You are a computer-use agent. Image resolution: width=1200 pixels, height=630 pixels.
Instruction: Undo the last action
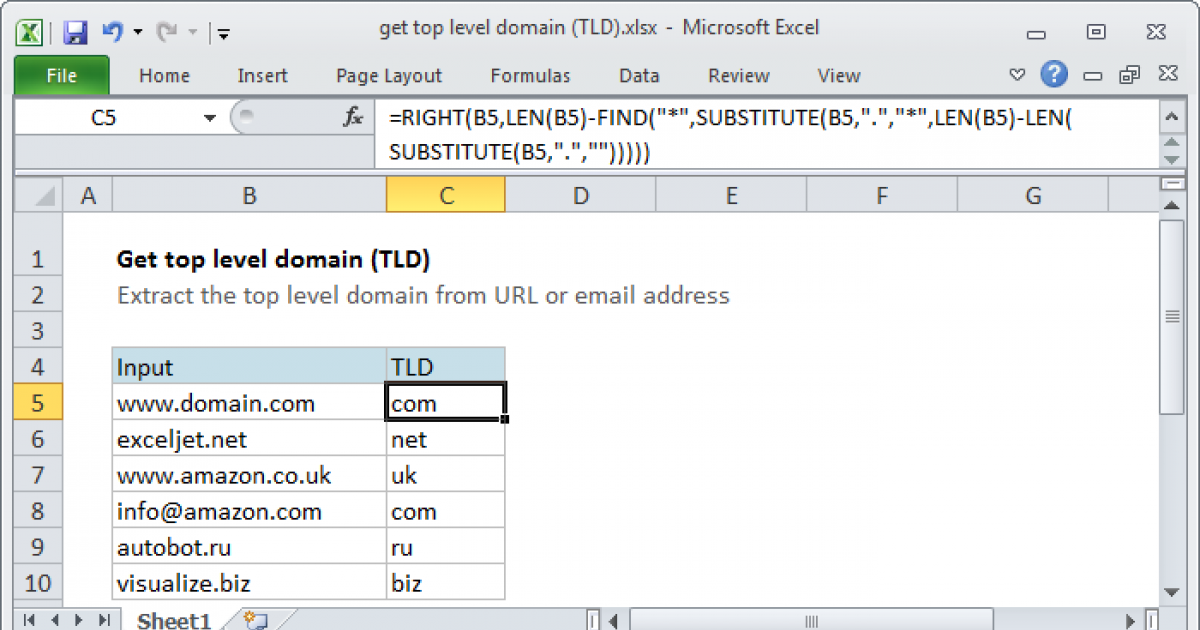pyautogui.click(x=110, y=28)
